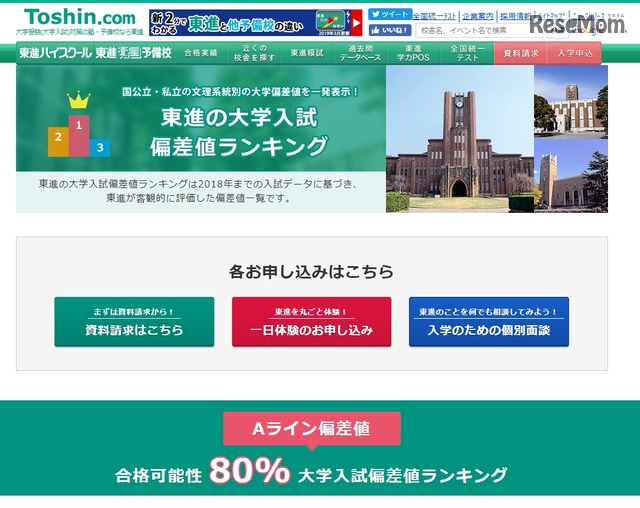The height and width of the screenshot is (508, 640).
Task: Open the 合格実績 menu item
Action: [x=200, y=53]
